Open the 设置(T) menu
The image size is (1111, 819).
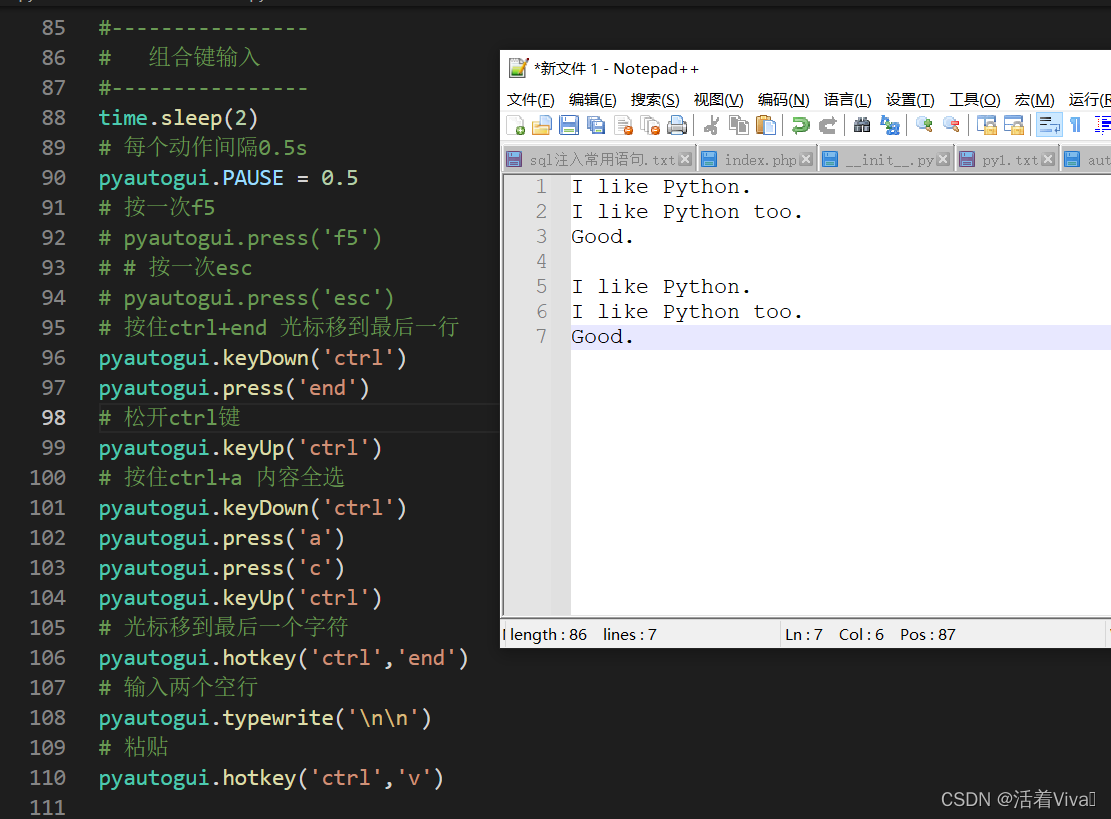[x=910, y=100]
